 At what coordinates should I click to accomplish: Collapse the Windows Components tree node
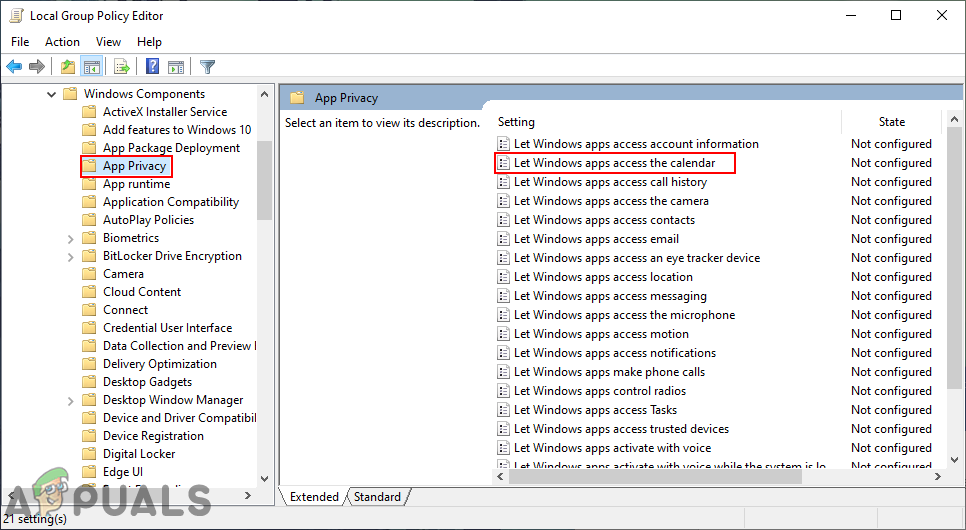(x=51, y=94)
